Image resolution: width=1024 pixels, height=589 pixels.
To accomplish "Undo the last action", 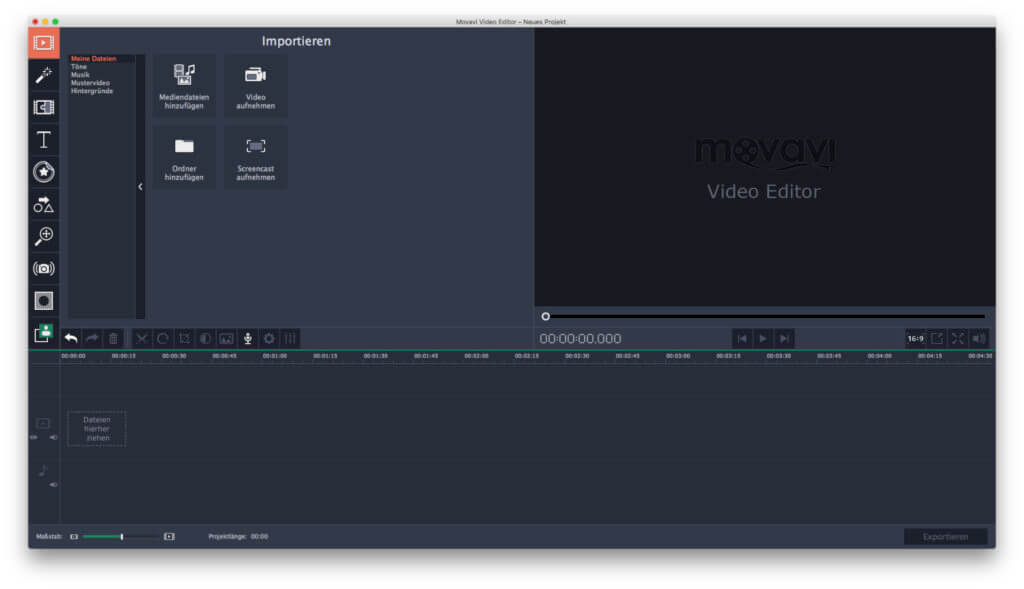I will (x=71, y=338).
